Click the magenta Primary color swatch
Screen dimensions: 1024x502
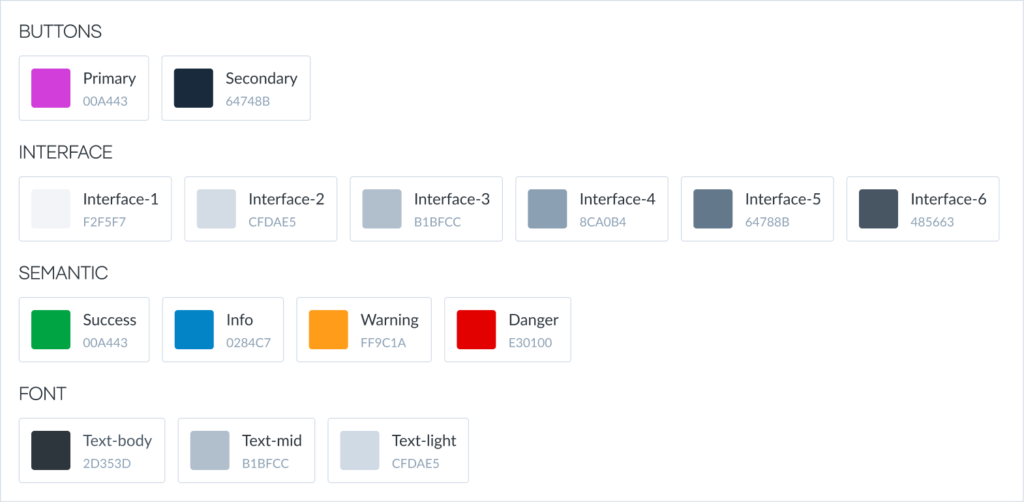(x=51, y=88)
